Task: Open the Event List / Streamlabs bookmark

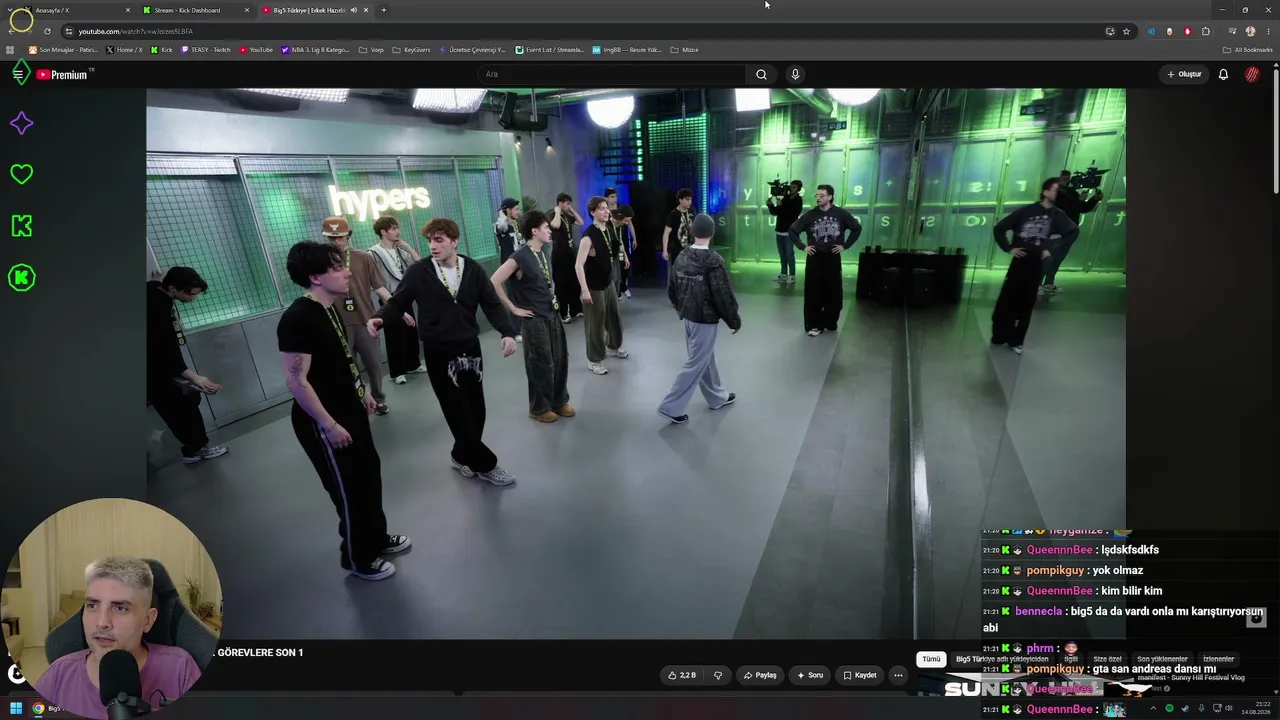Action: pyautogui.click(x=550, y=49)
